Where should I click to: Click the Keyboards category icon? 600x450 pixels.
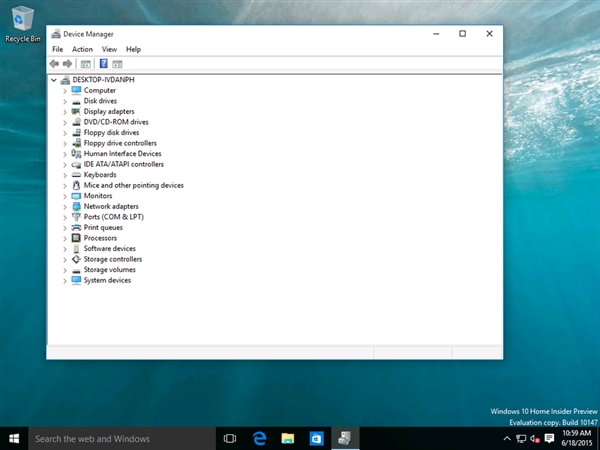pyautogui.click(x=77, y=175)
